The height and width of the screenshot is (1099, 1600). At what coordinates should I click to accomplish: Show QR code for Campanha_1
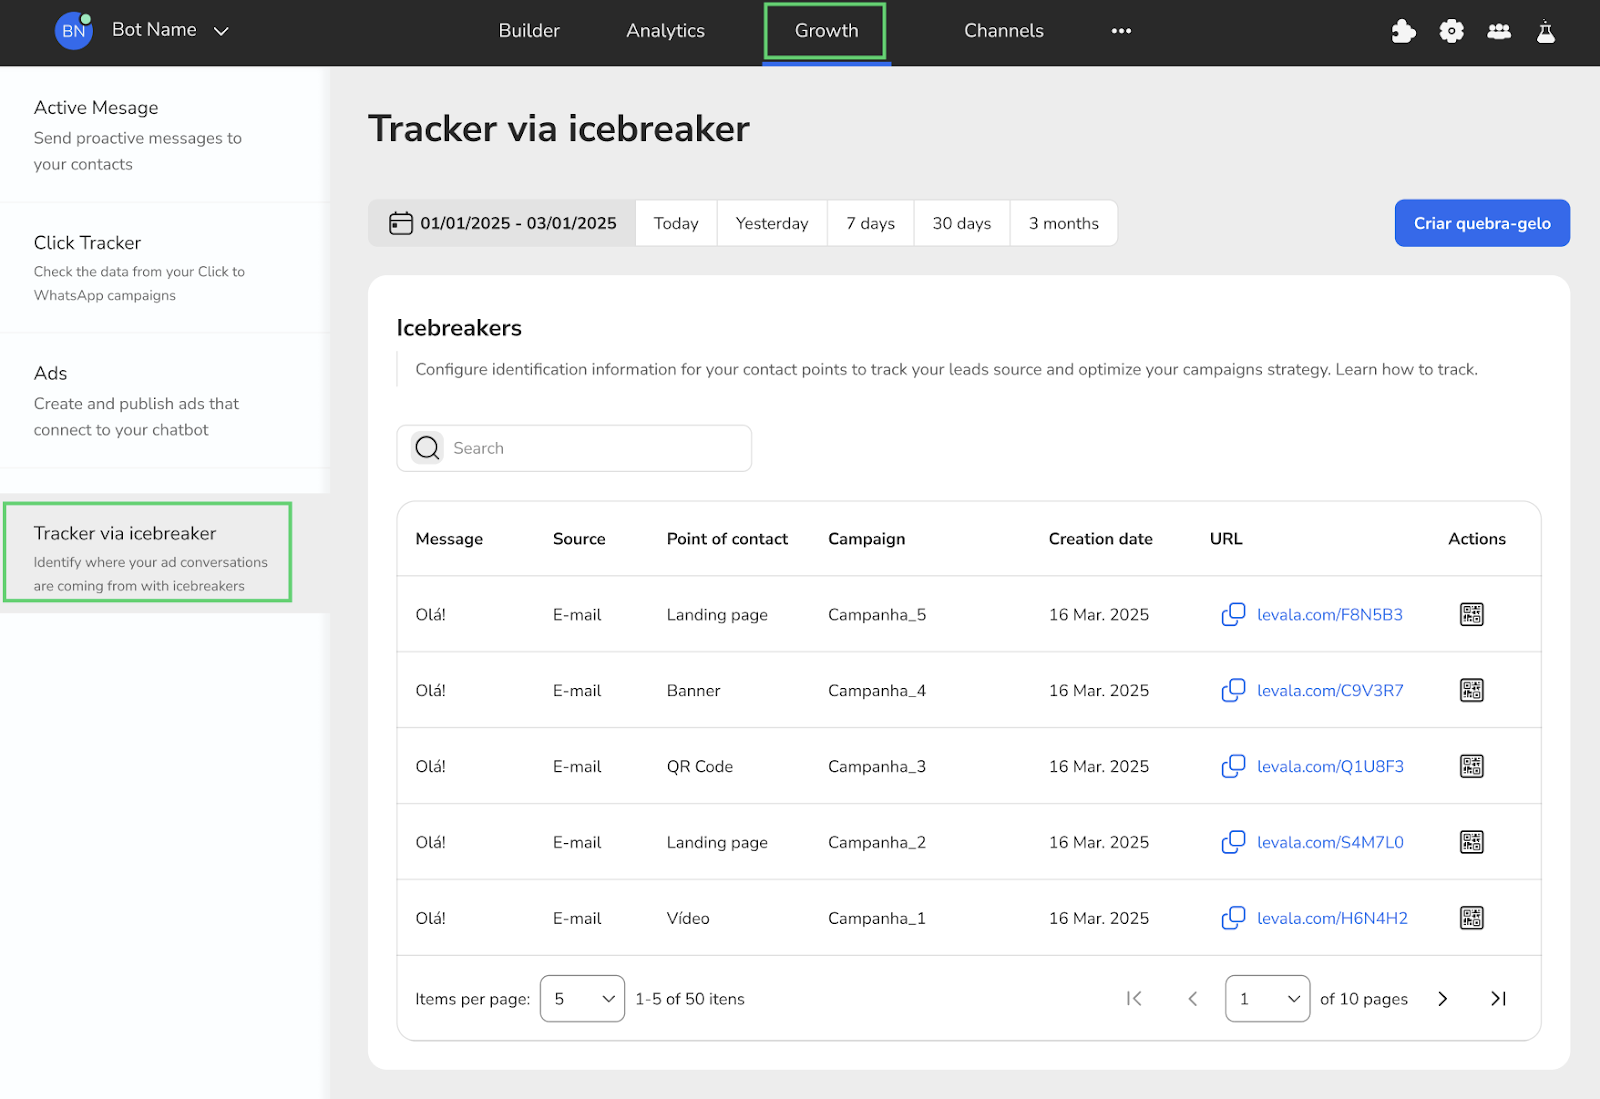point(1471,918)
